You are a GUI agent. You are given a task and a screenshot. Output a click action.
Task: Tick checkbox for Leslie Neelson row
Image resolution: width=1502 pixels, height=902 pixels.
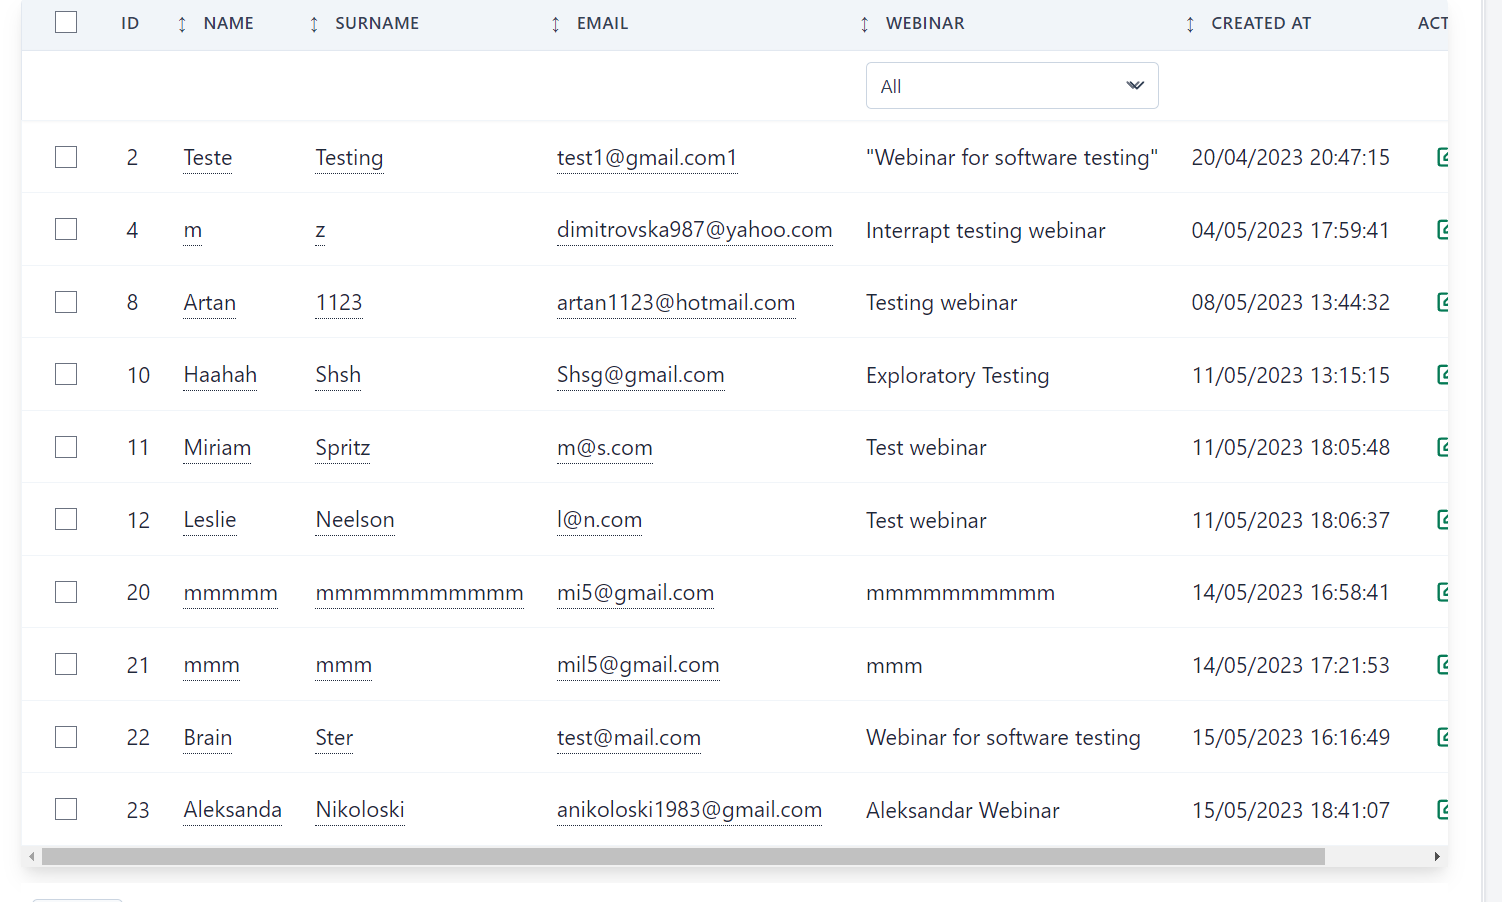click(66, 519)
